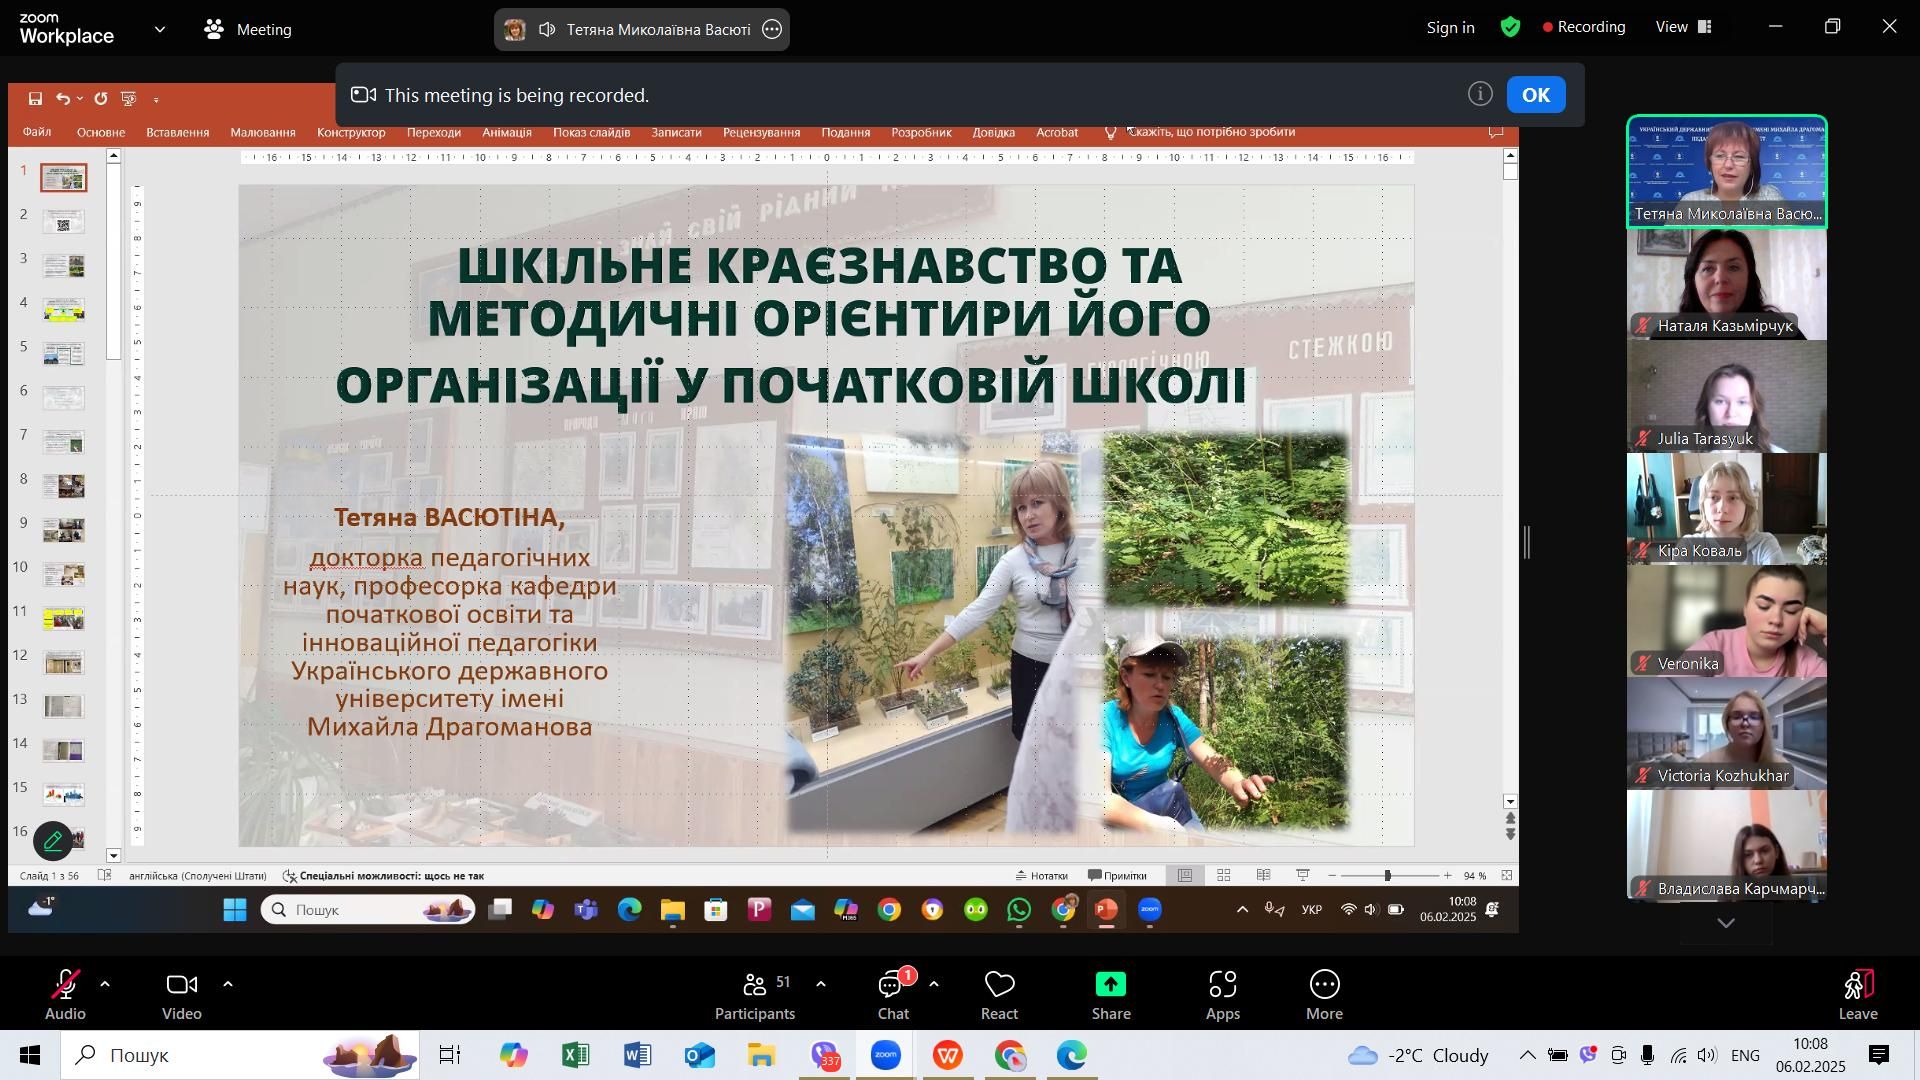This screenshot has height=1080, width=1920.
Task: Click the Recording indicator
Action: (1584, 27)
